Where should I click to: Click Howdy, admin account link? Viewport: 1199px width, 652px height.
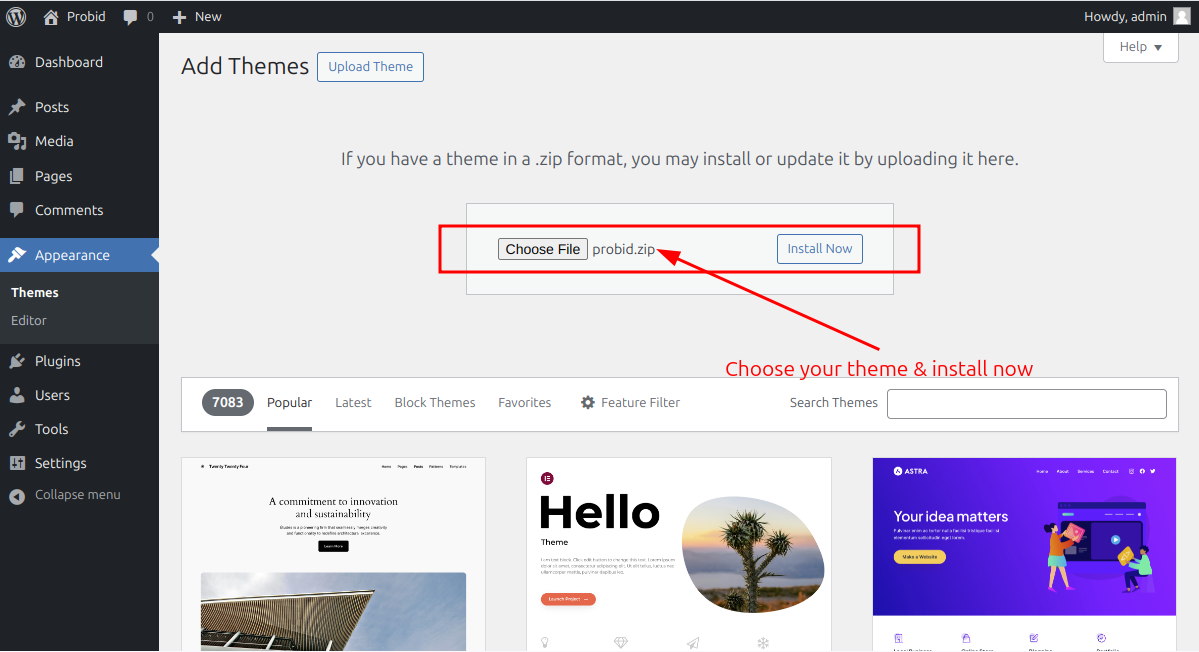click(x=1125, y=16)
